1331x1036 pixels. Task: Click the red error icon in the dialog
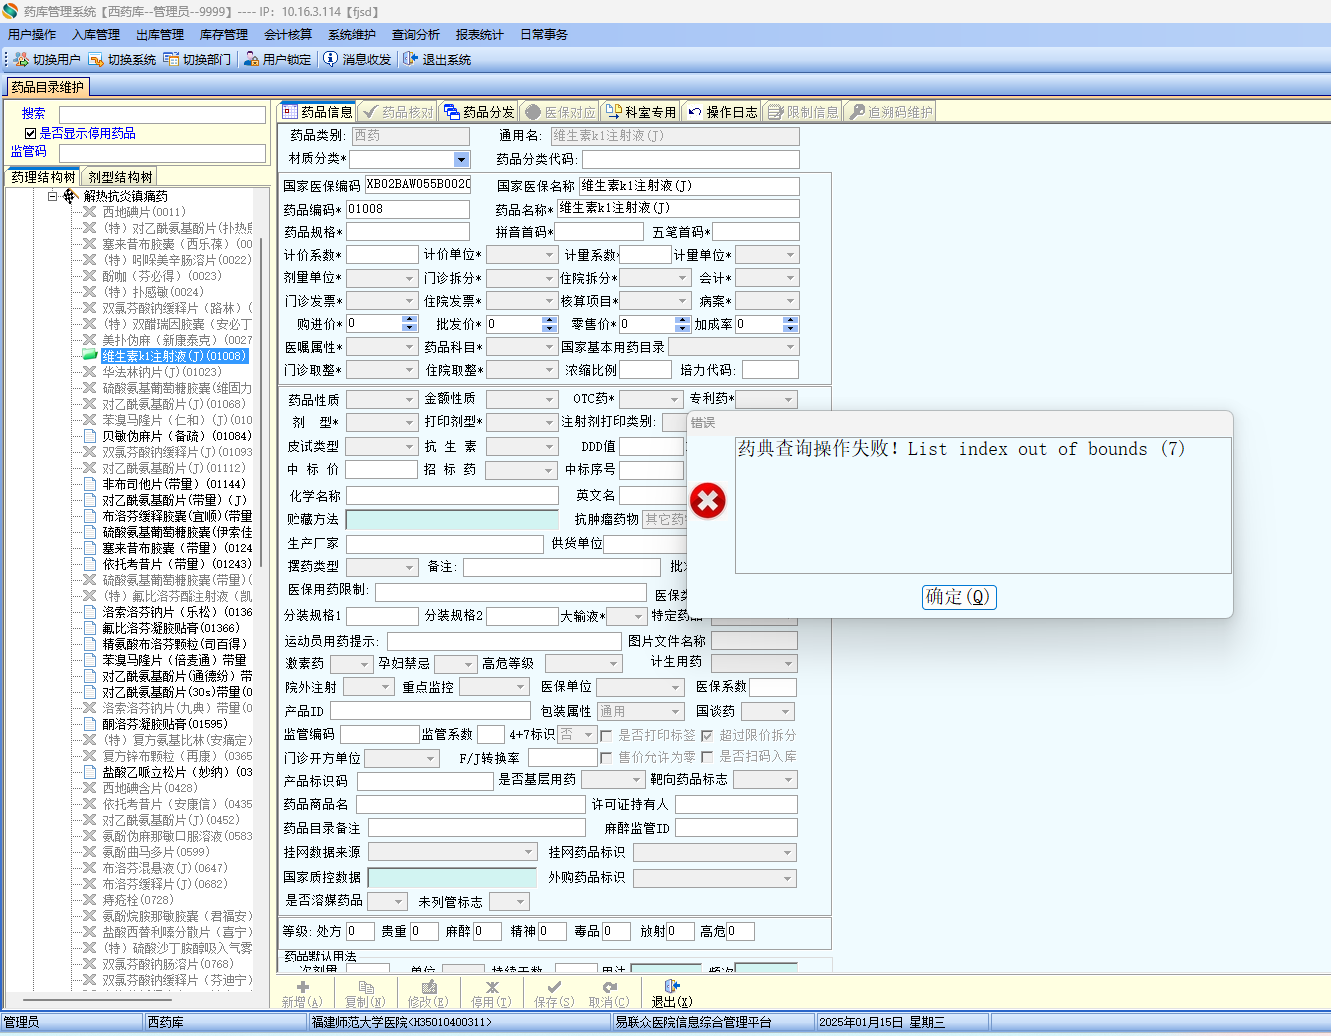coord(708,500)
